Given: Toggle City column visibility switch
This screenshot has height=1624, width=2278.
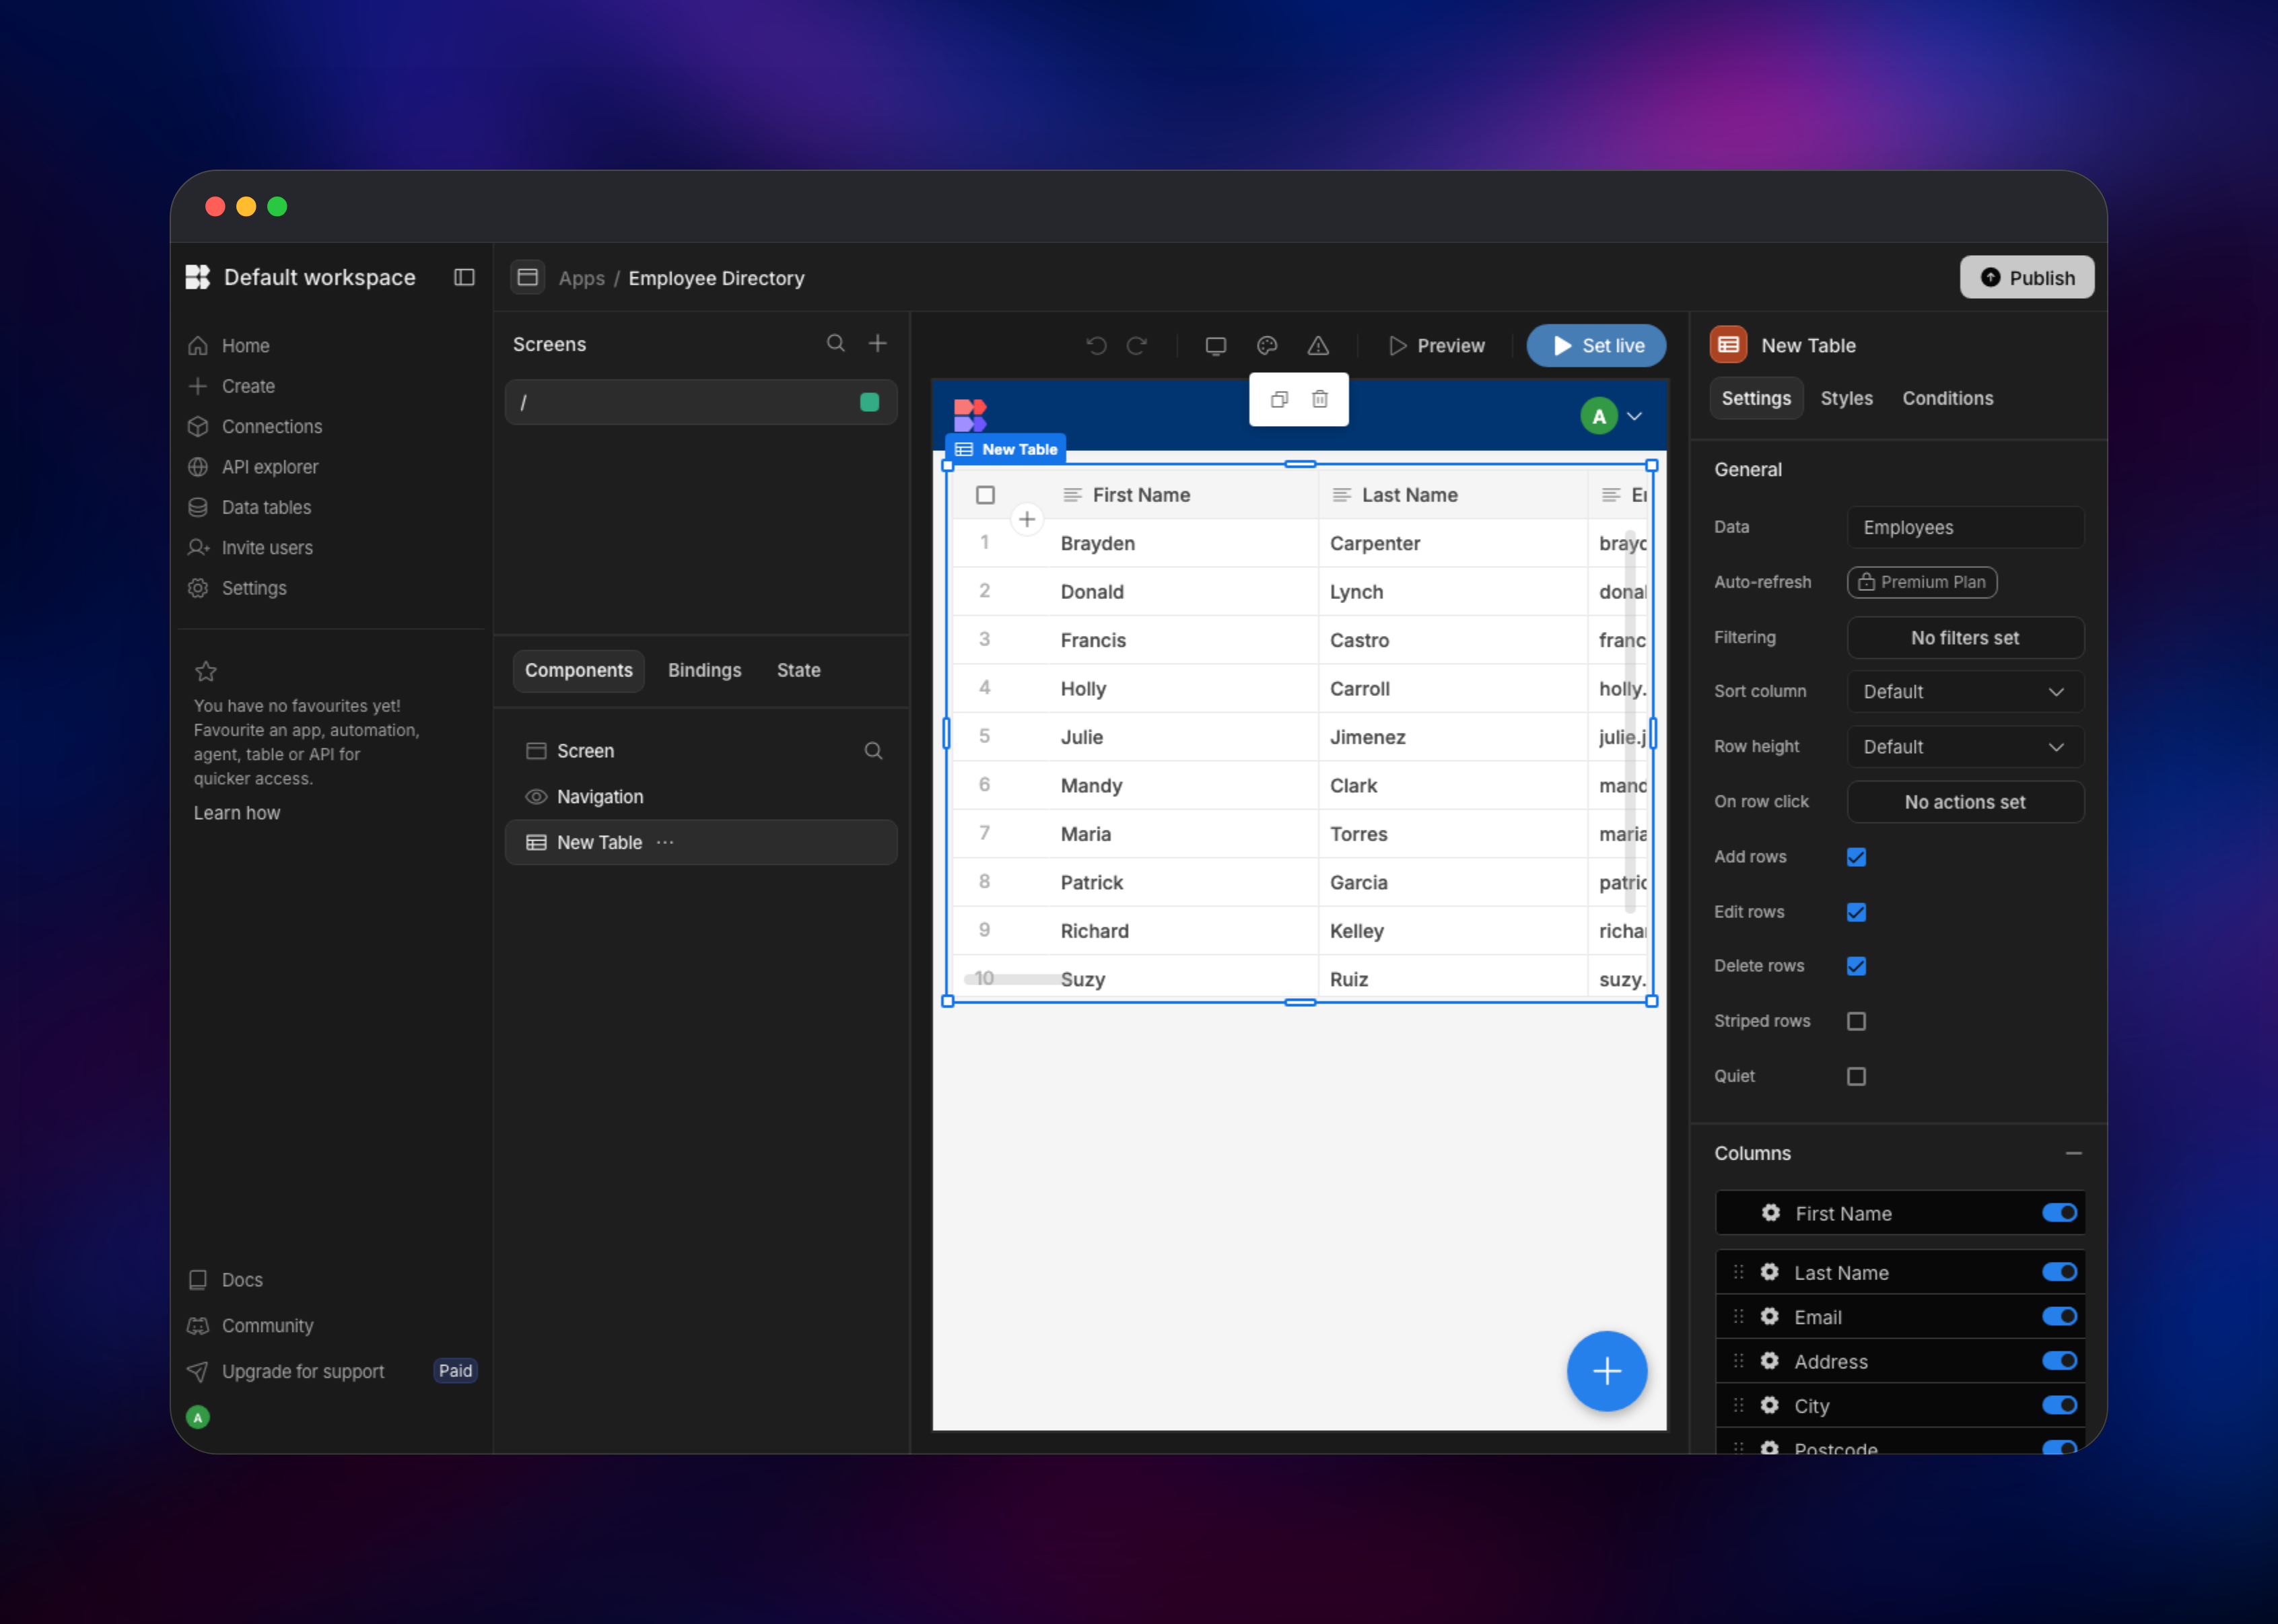Looking at the screenshot, I should [2059, 1406].
